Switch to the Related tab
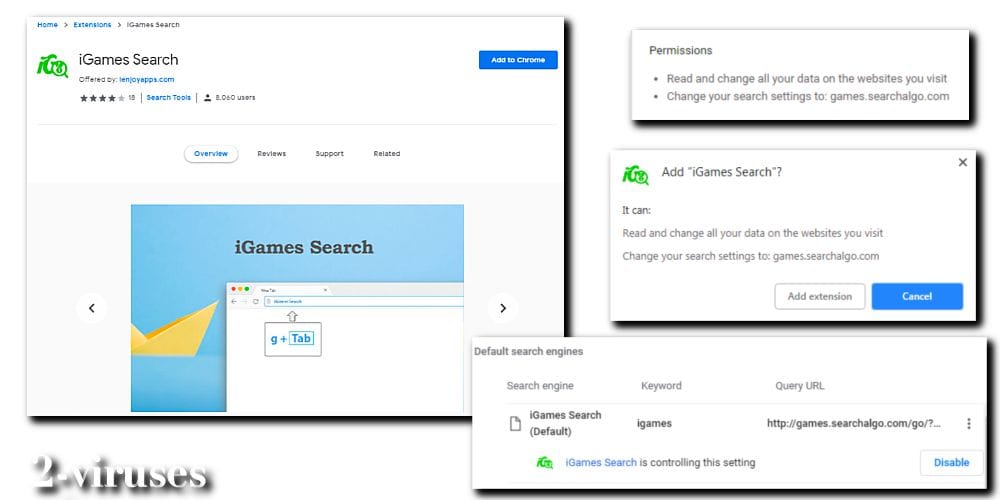This screenshot has height=500, width=1000. click(386, 154)
